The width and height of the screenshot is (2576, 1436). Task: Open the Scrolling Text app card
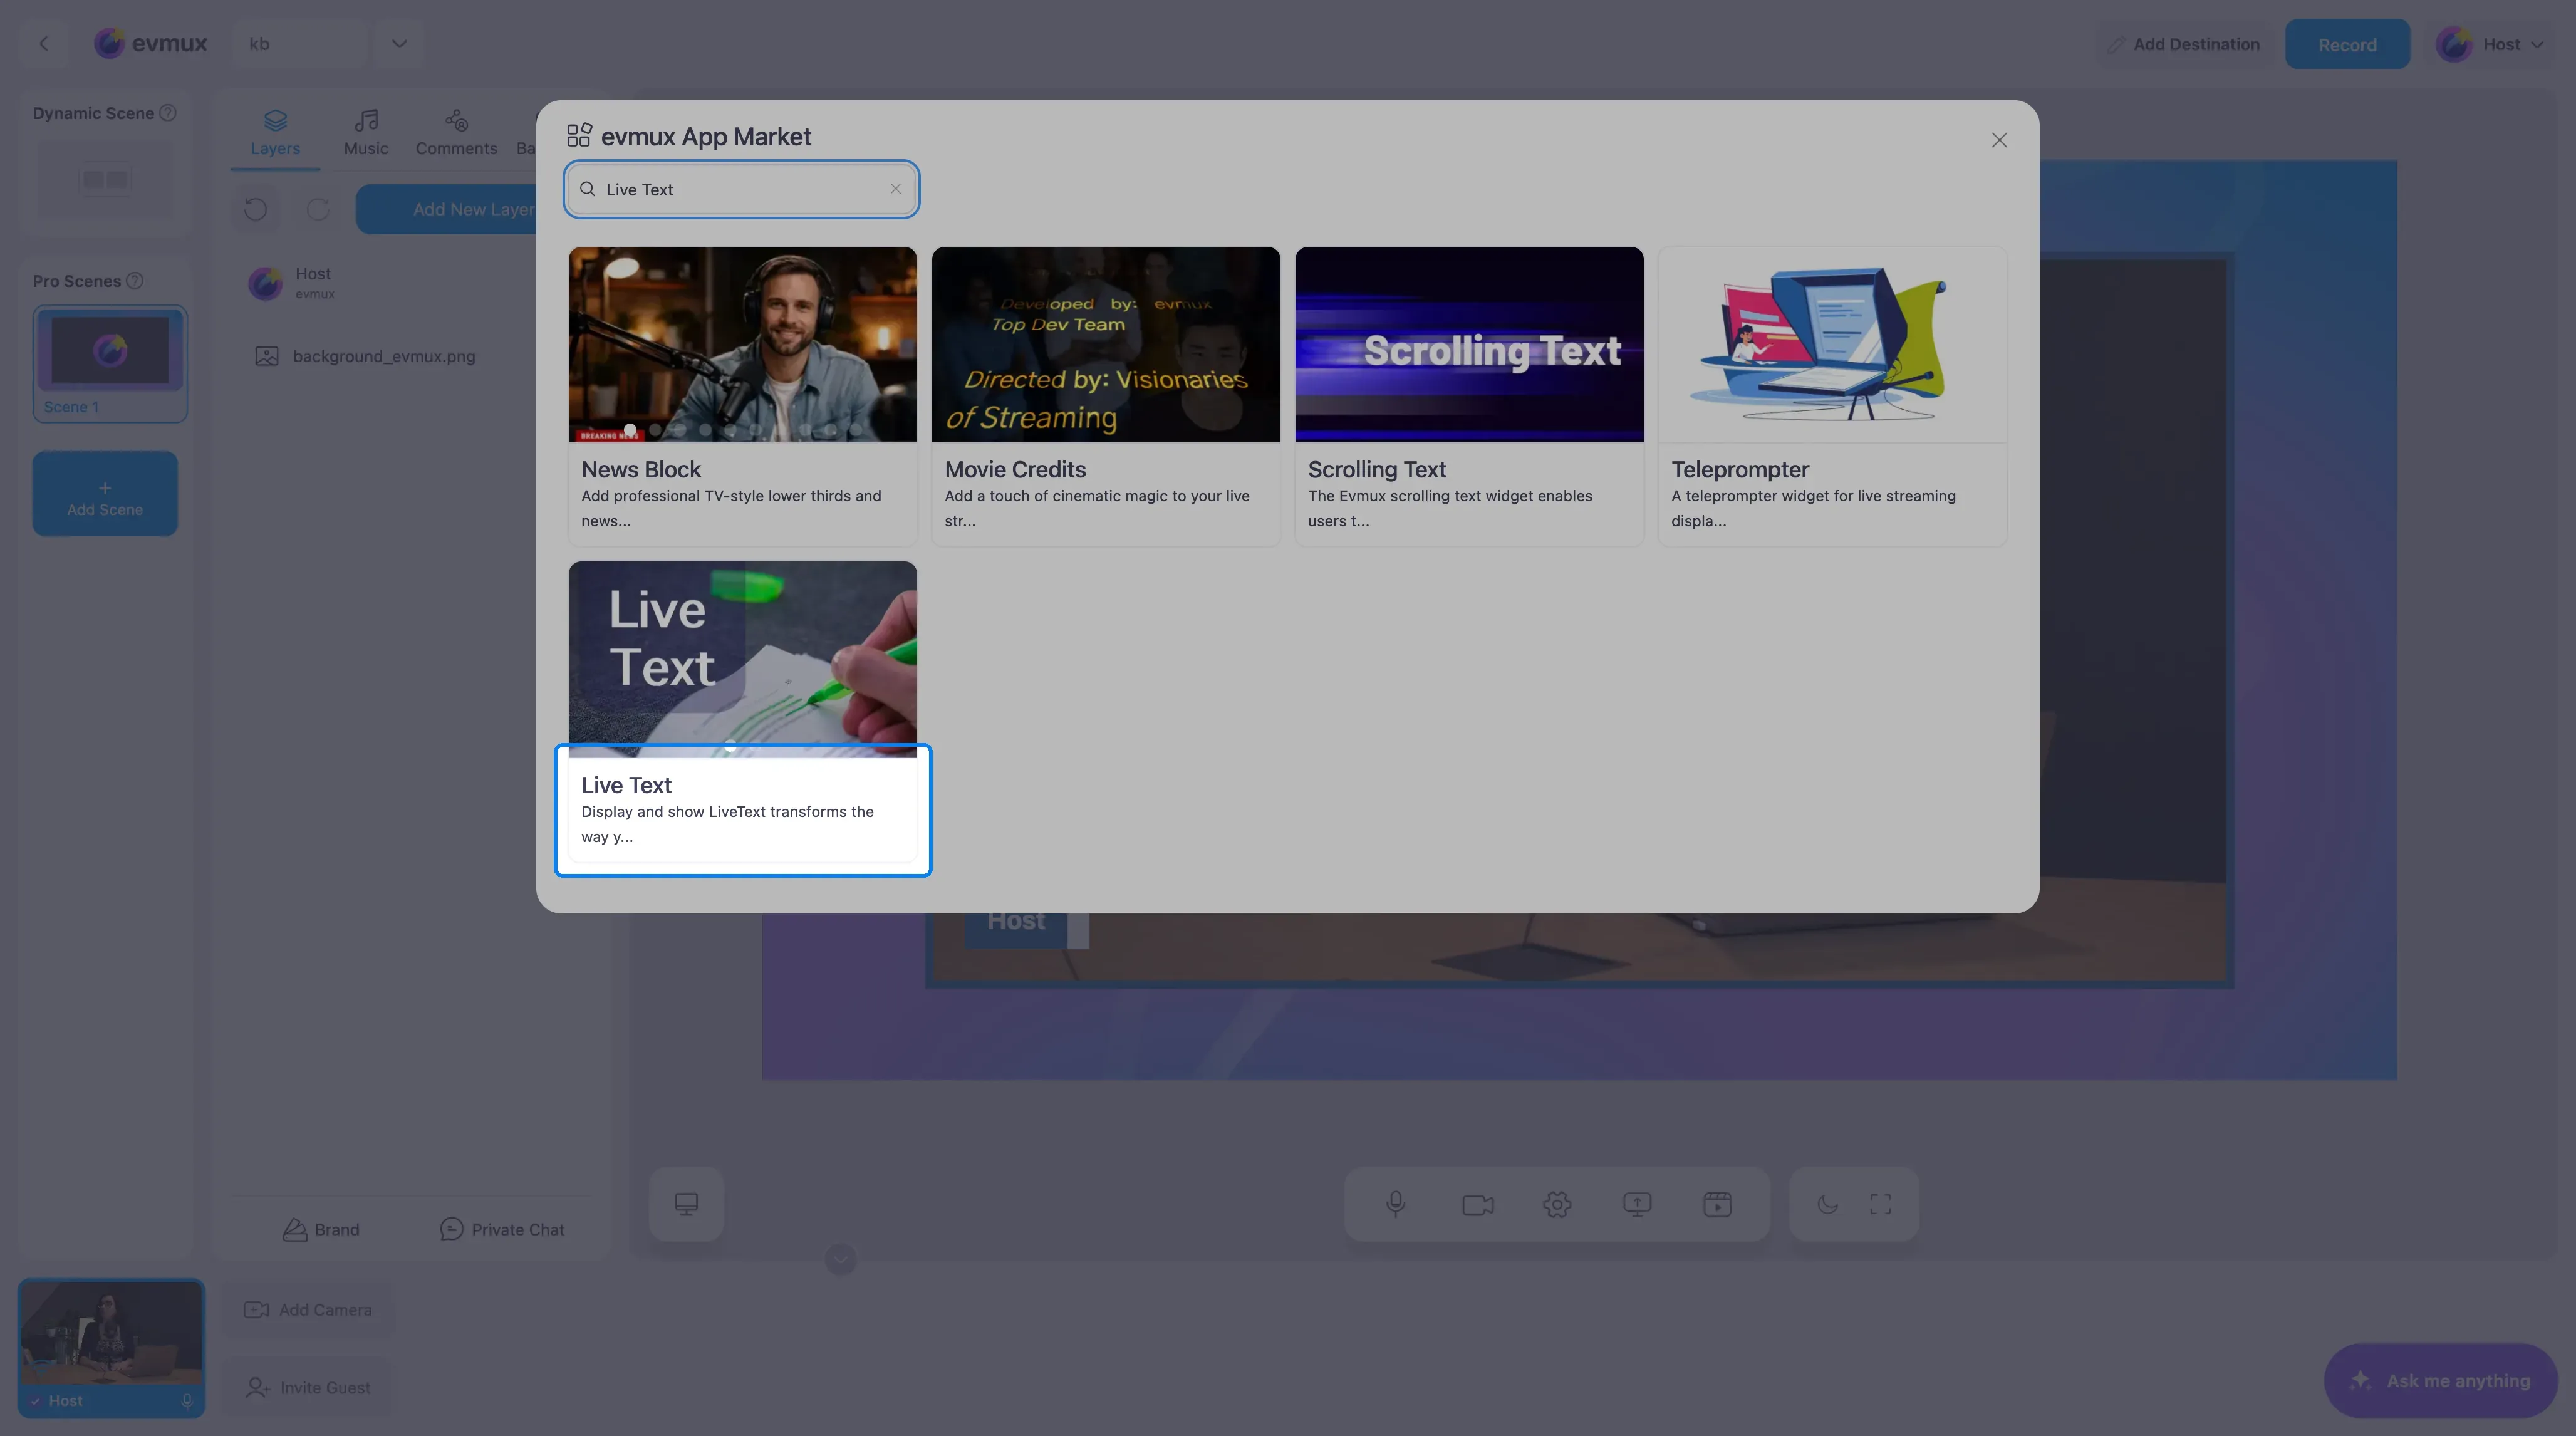(1469, 396)
